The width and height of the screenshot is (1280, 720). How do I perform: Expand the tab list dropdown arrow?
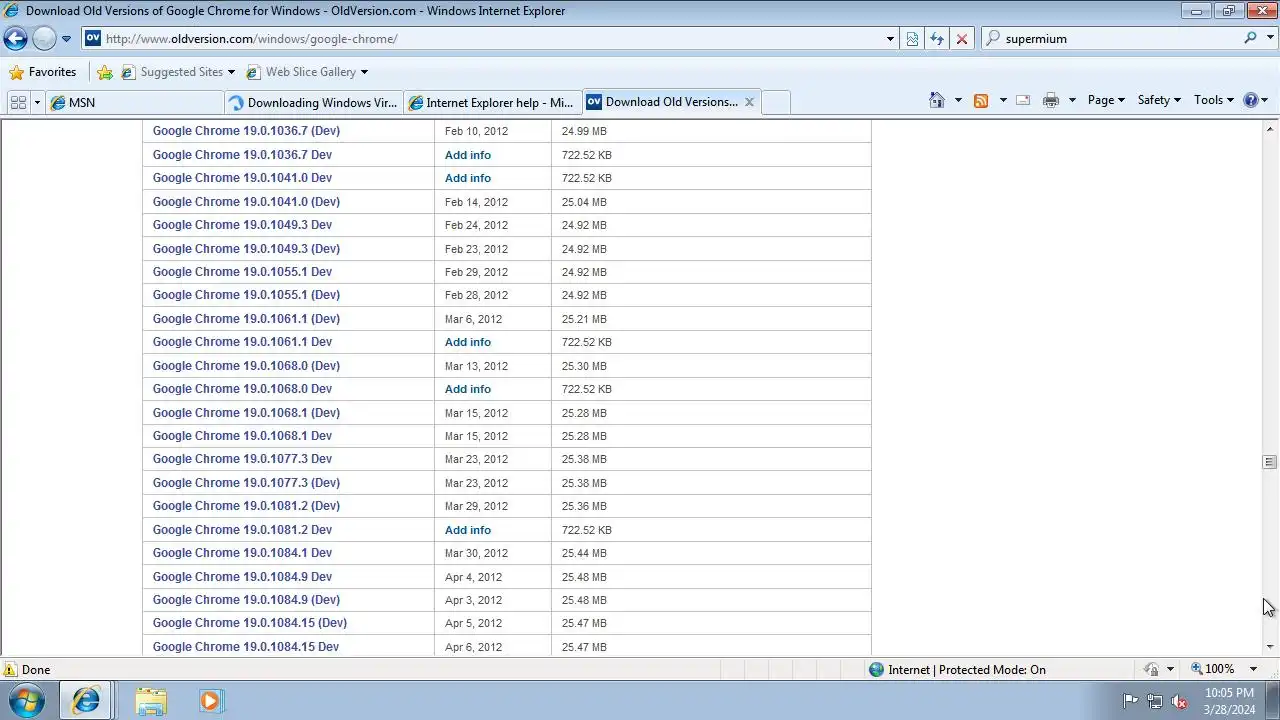click(x=37, y=102)
